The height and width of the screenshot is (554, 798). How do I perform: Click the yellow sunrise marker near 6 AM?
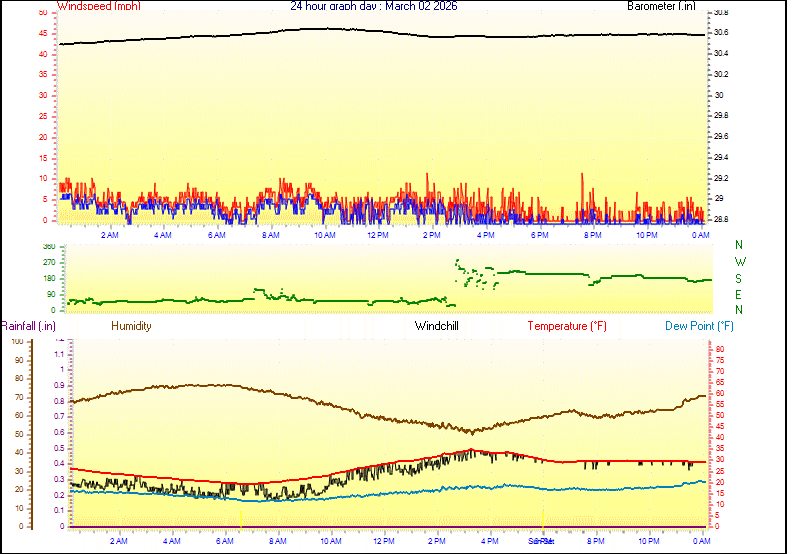(241, 520)
